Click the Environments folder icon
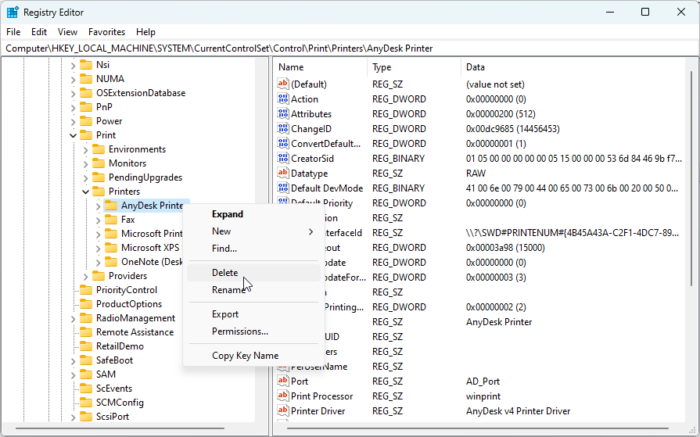This screenshot has height=437, width=700. click(98, 149)
